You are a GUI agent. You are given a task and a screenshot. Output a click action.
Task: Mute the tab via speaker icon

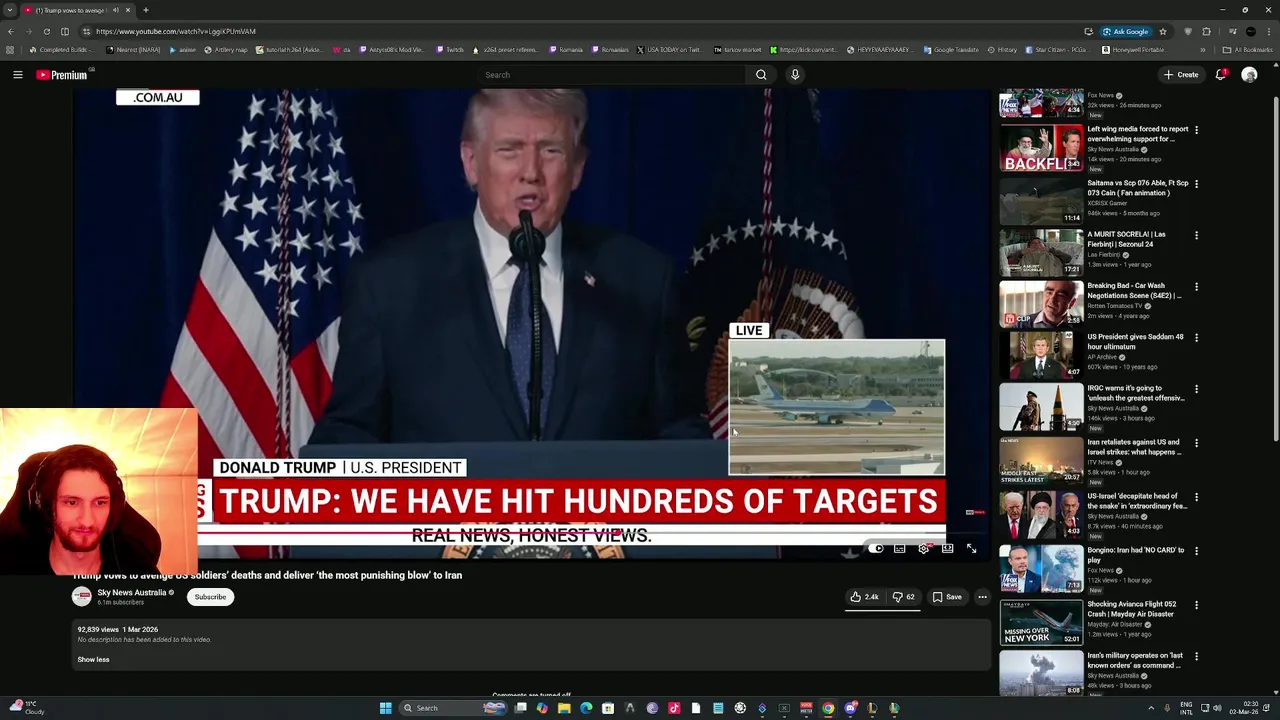click(x=116, y=10)
